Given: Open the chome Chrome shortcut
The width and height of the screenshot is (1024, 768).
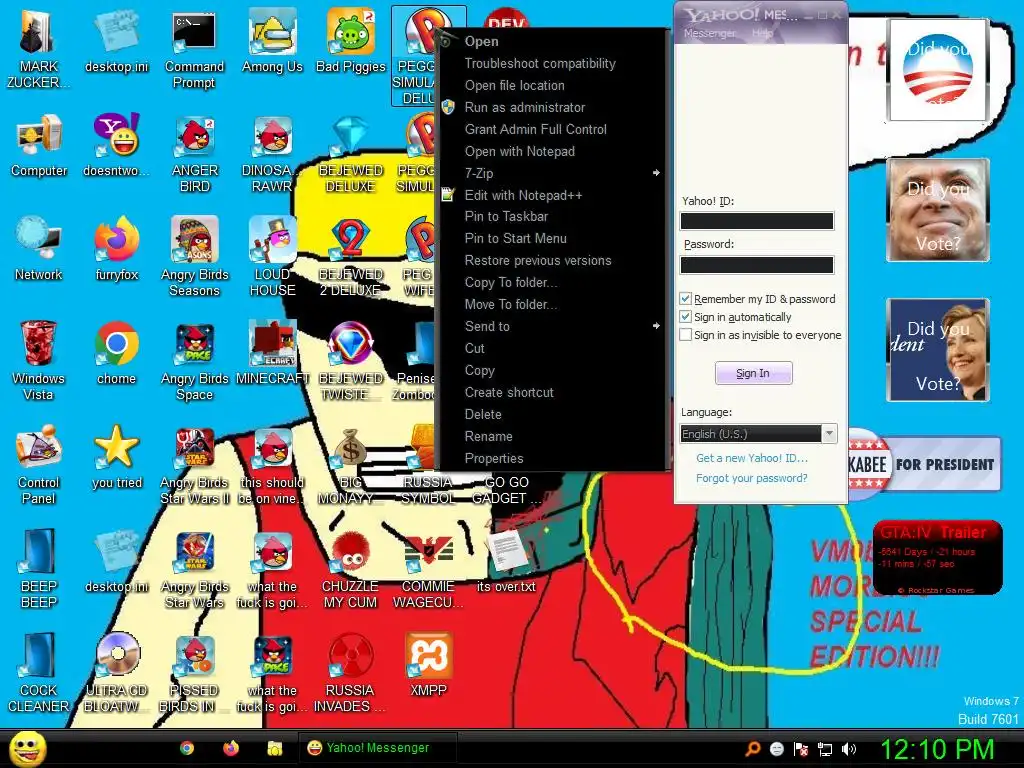Looking at the screenshot, I should (x=117, y=354).
